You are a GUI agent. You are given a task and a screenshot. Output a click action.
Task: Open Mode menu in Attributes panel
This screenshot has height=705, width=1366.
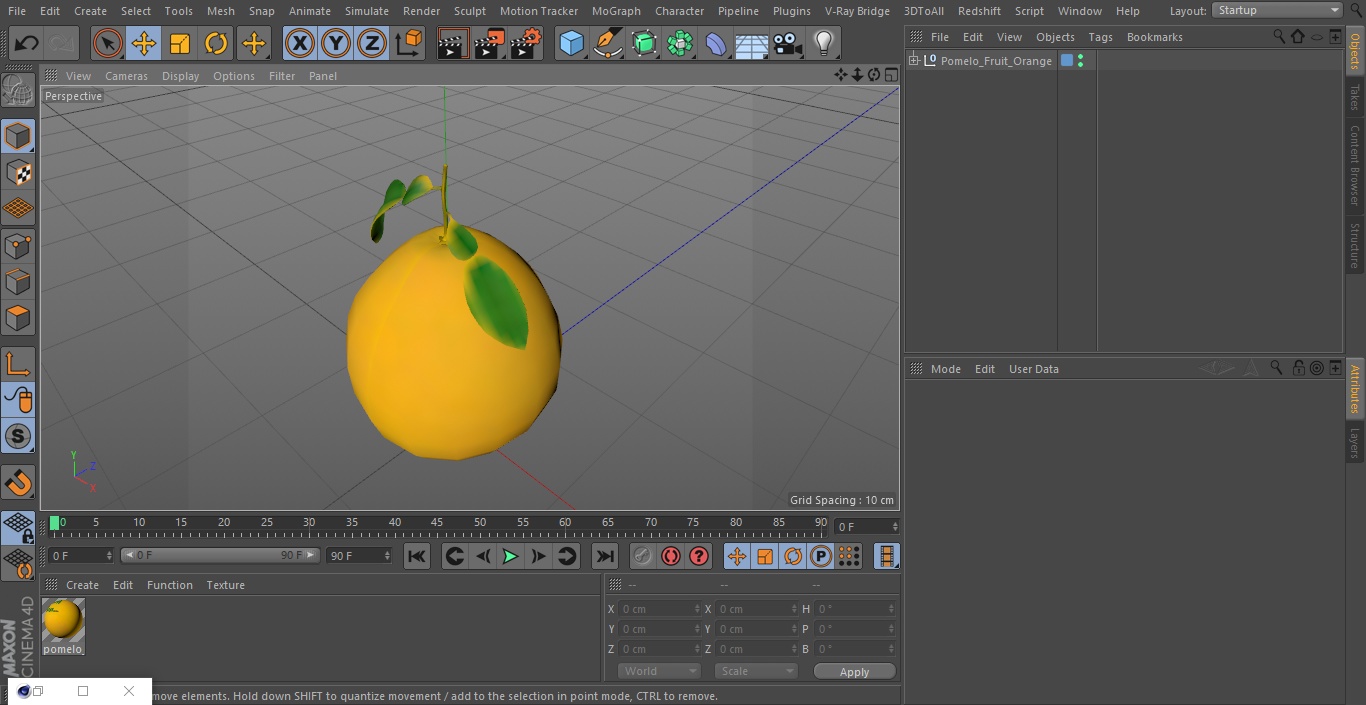tap(945, 369)
